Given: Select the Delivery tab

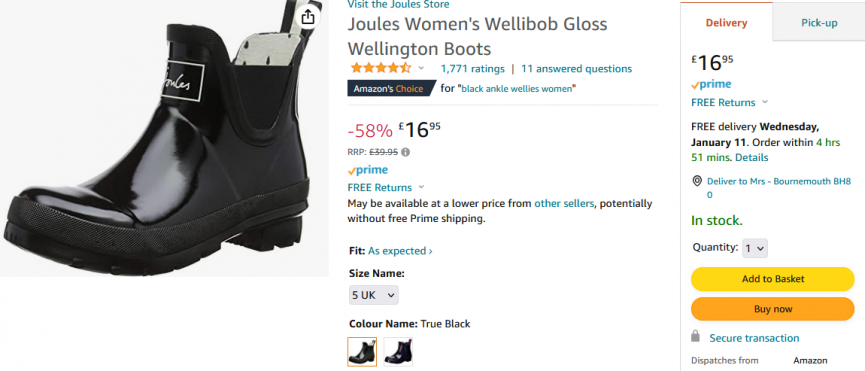Looking at the screenshot, I should [726, 23].
